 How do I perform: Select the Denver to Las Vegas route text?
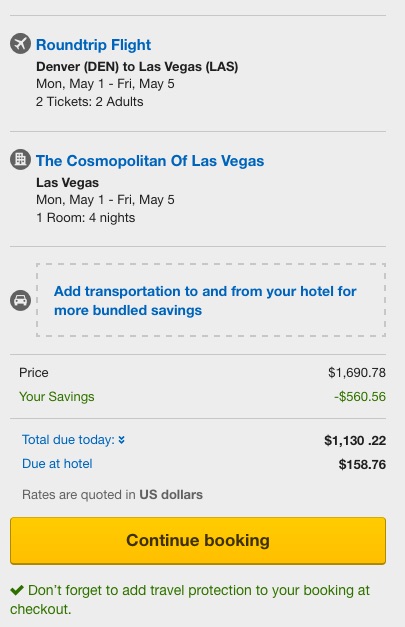pyautogui.click(x=137, y=66)
